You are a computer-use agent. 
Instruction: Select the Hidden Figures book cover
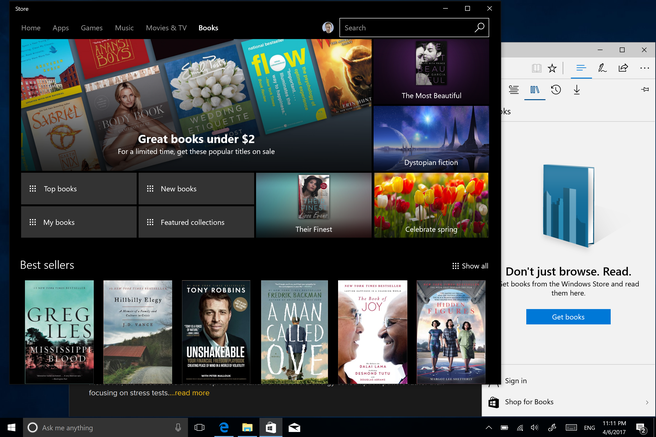tap(451, 332)
